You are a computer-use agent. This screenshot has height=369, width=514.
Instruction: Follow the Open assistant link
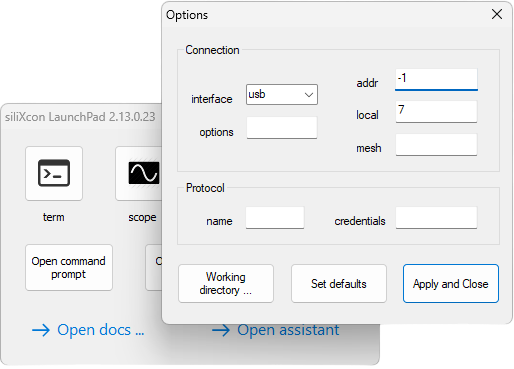click(288, 330)
